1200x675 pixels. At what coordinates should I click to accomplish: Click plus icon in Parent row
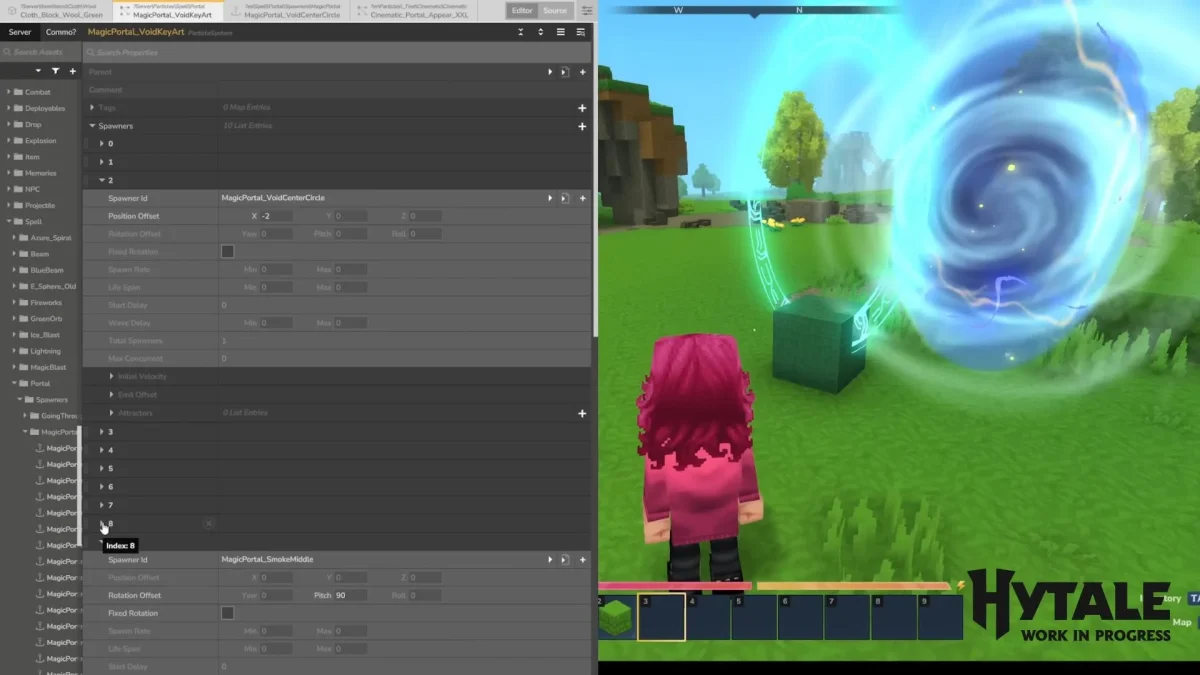[x=582, y=72]
